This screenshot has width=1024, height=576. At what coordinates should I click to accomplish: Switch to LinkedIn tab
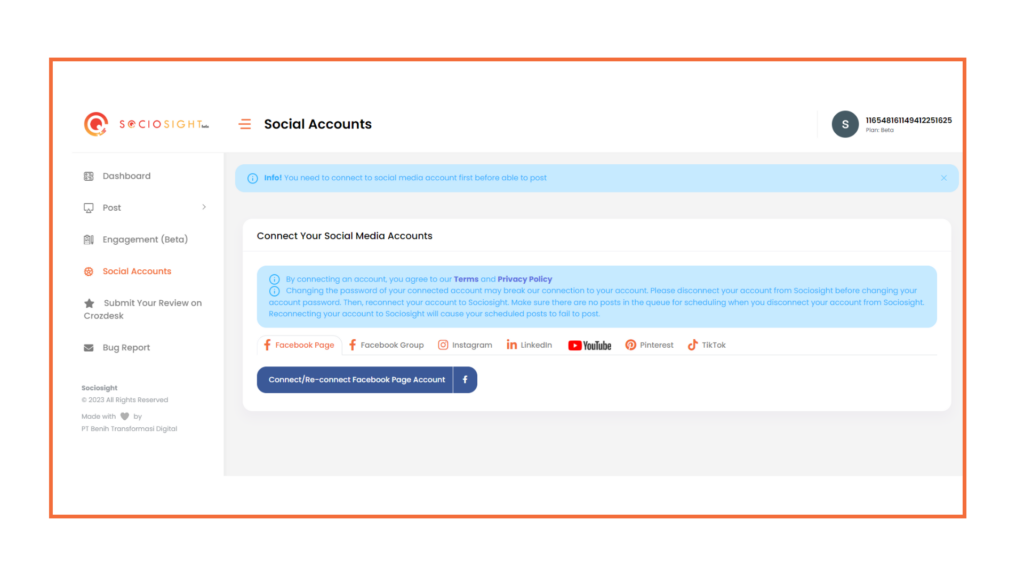[529, 345]
